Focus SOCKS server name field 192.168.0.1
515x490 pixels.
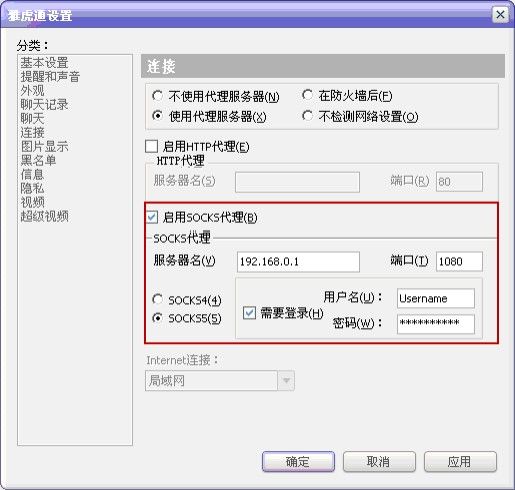[298, 262]
